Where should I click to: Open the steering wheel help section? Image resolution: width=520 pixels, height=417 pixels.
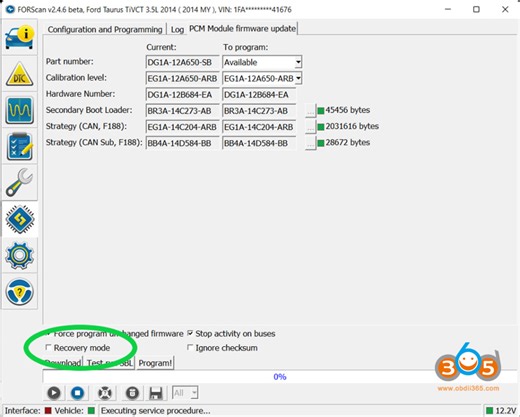pyautogui.click(x=19, y=292)
